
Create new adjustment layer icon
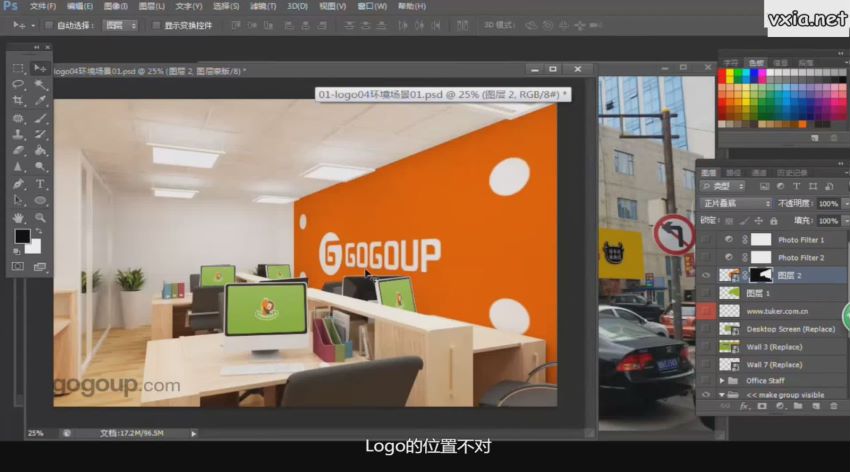coord(780,406)
